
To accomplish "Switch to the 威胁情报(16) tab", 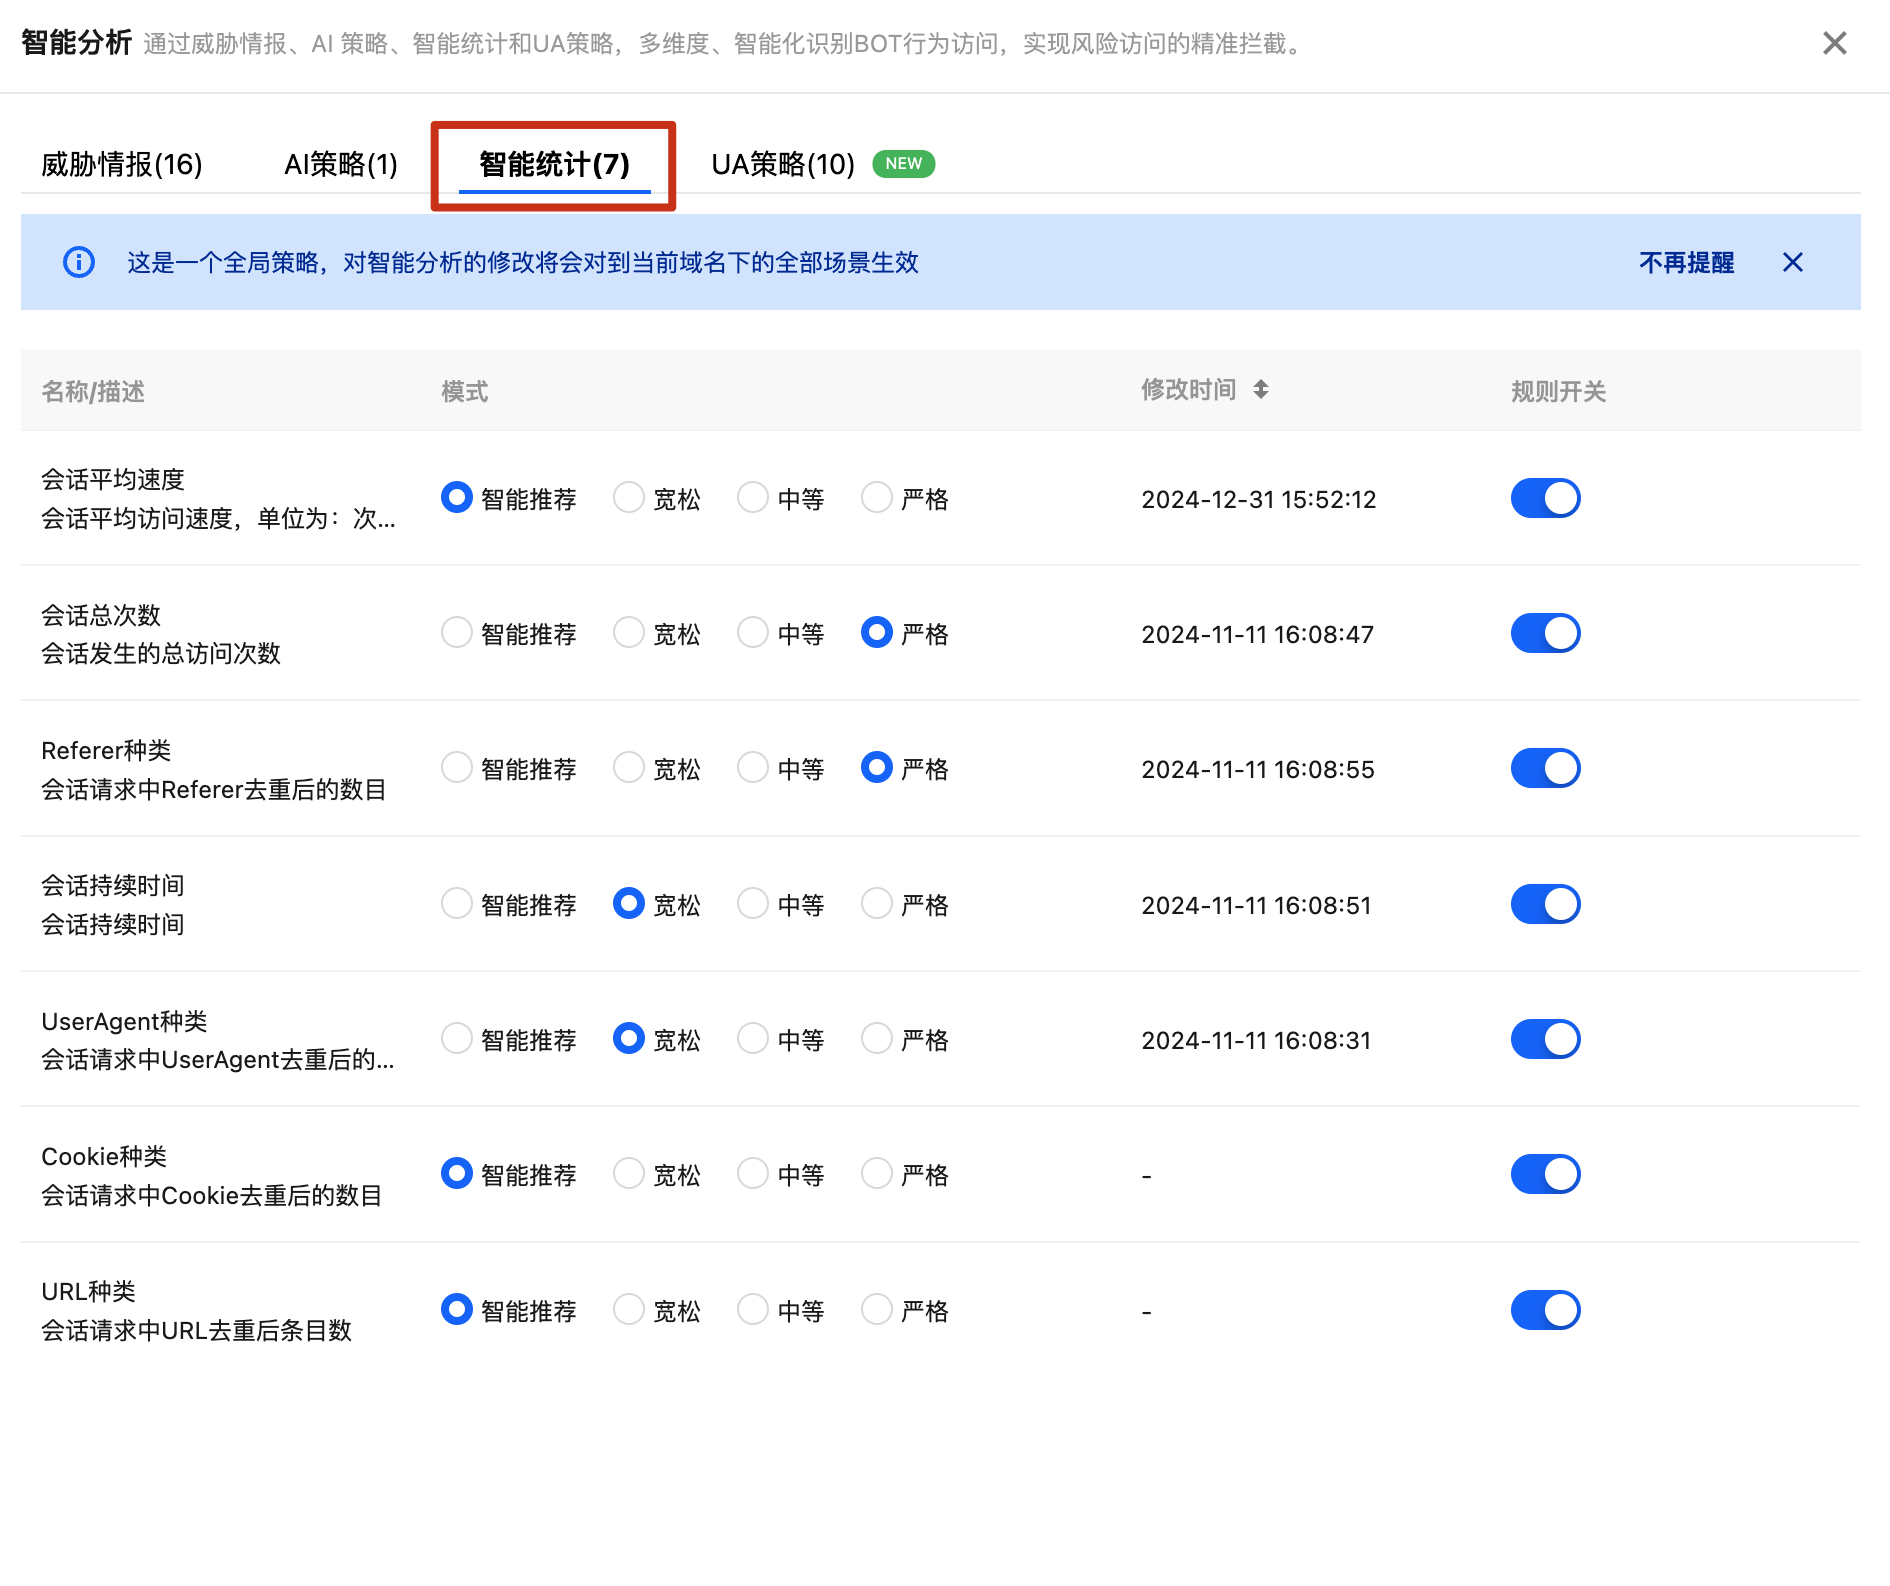I will pos(122,164).
